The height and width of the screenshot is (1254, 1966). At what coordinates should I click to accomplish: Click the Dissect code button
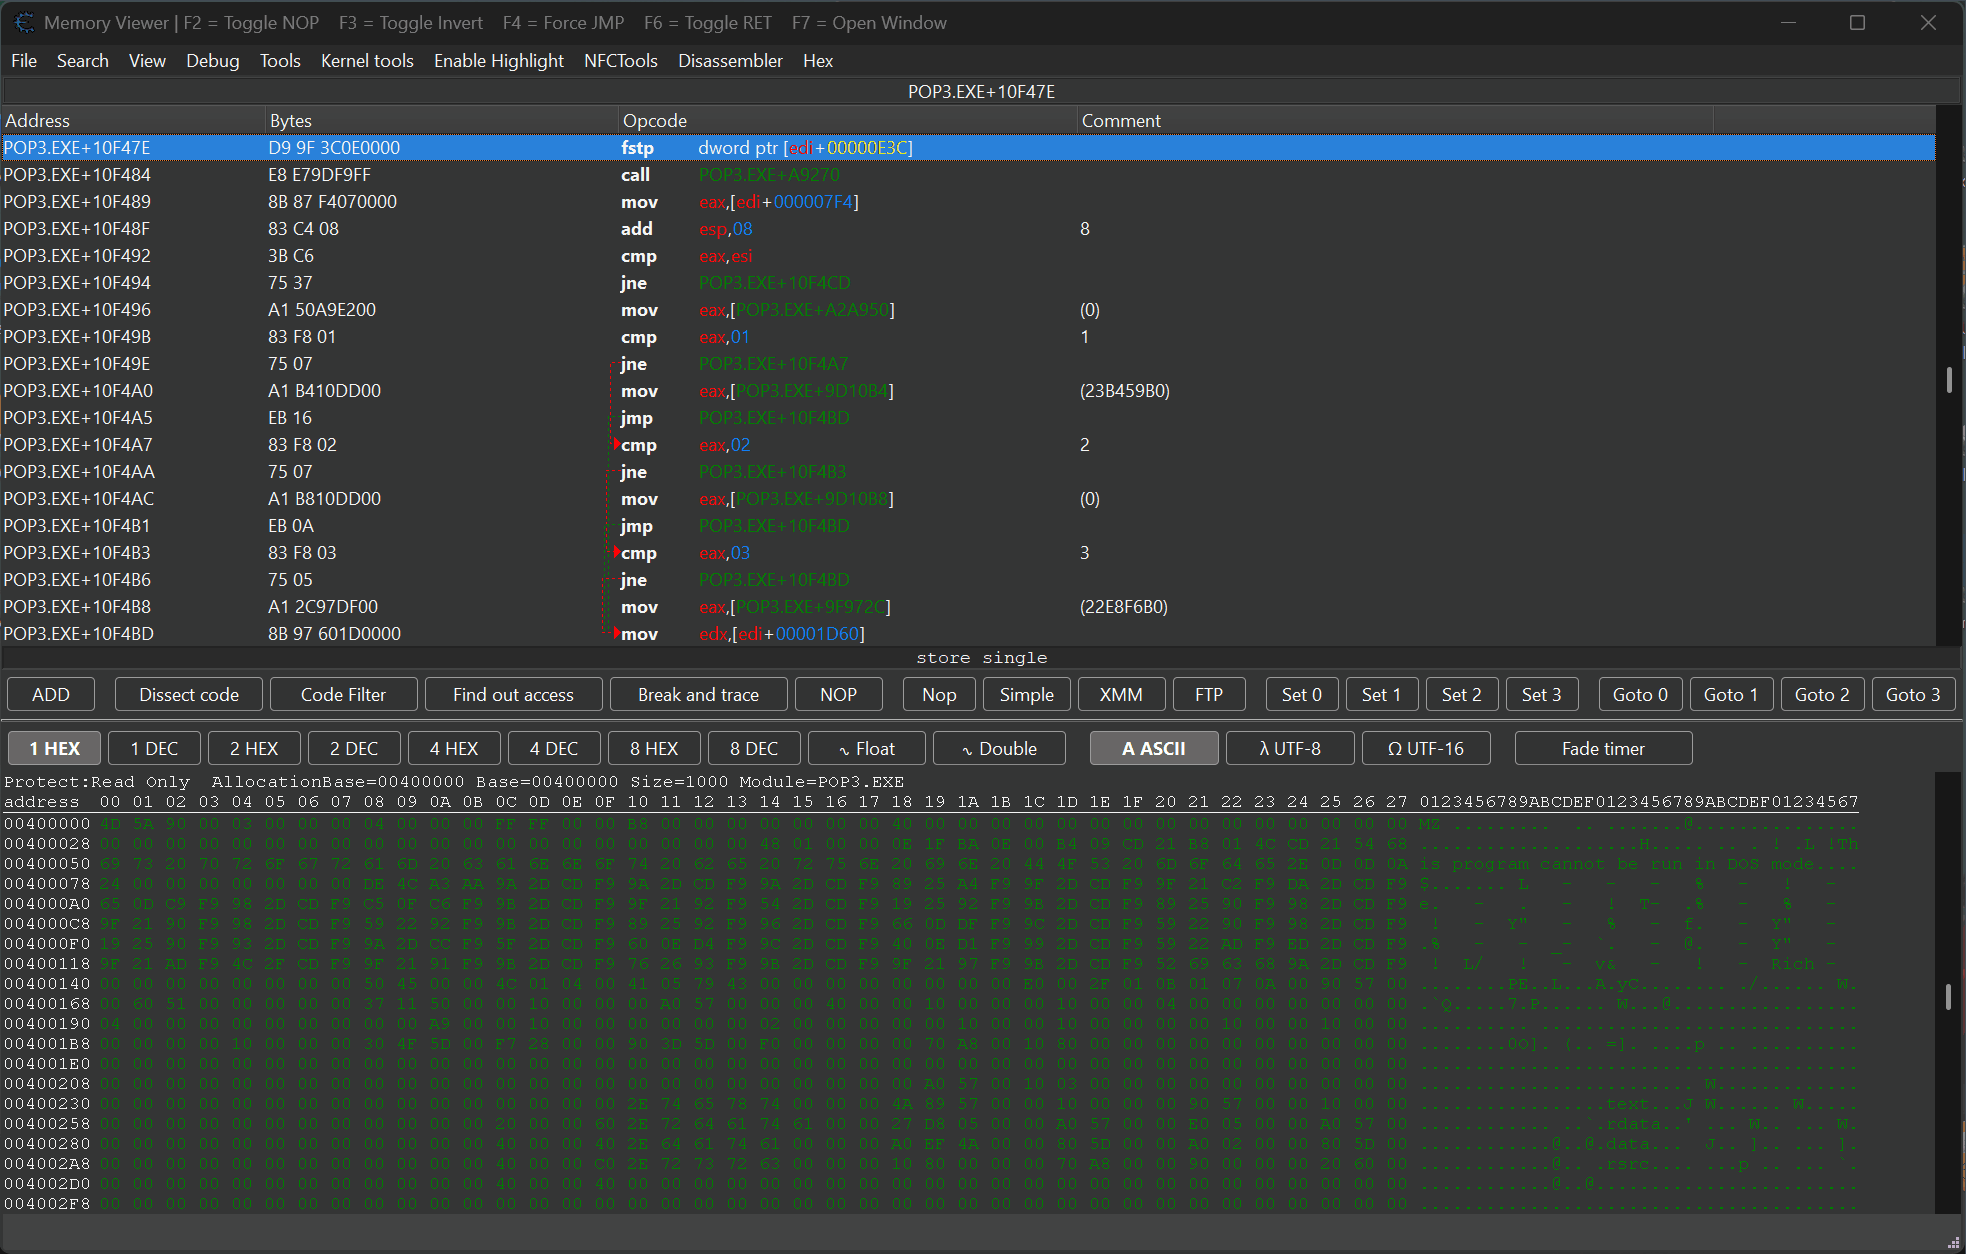189,694
